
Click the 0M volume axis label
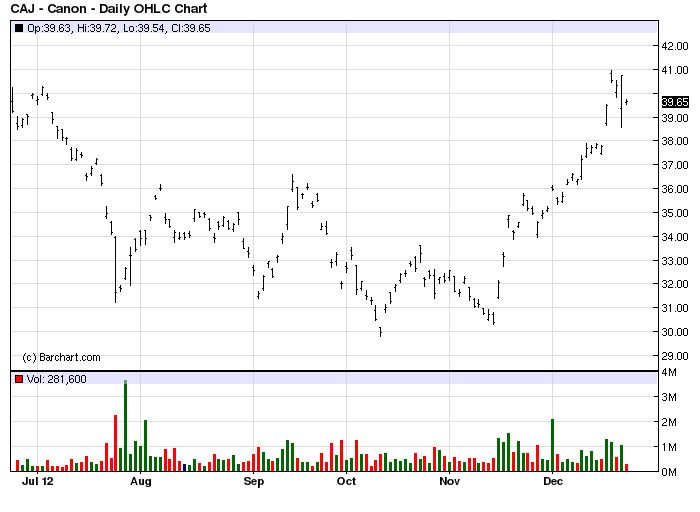click(x=669, y=472)
